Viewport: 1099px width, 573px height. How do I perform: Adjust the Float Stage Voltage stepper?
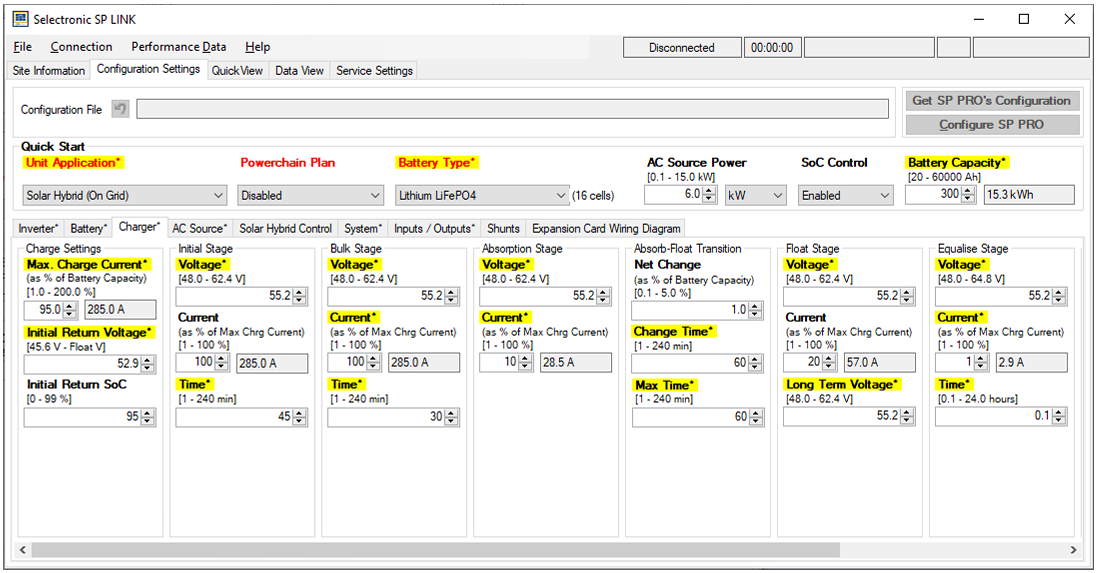[907, 296]
